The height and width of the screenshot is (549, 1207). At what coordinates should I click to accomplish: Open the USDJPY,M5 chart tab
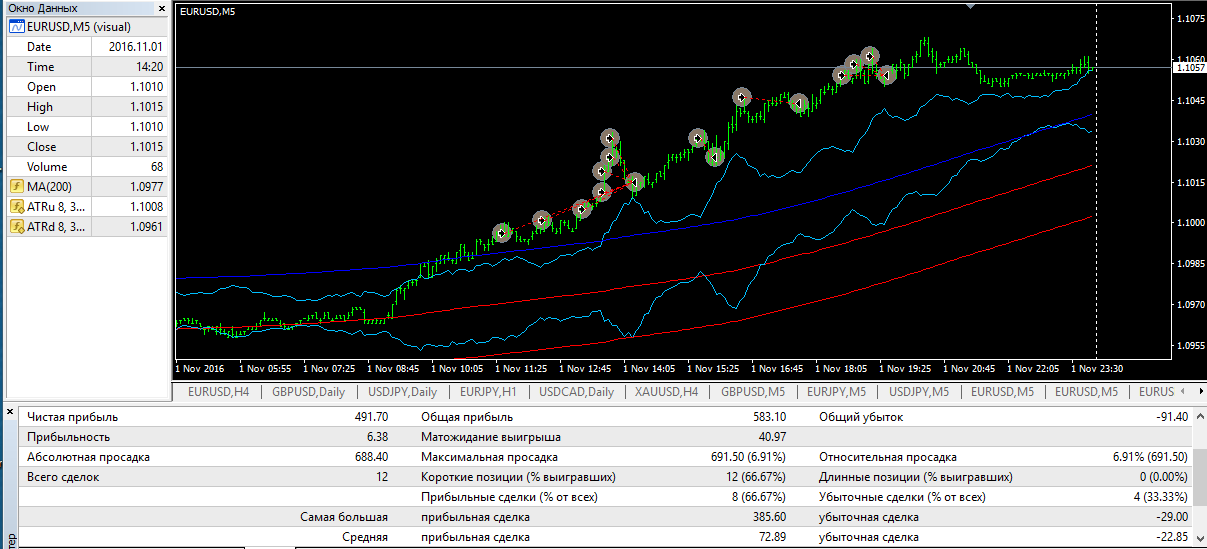click(920, 392)
